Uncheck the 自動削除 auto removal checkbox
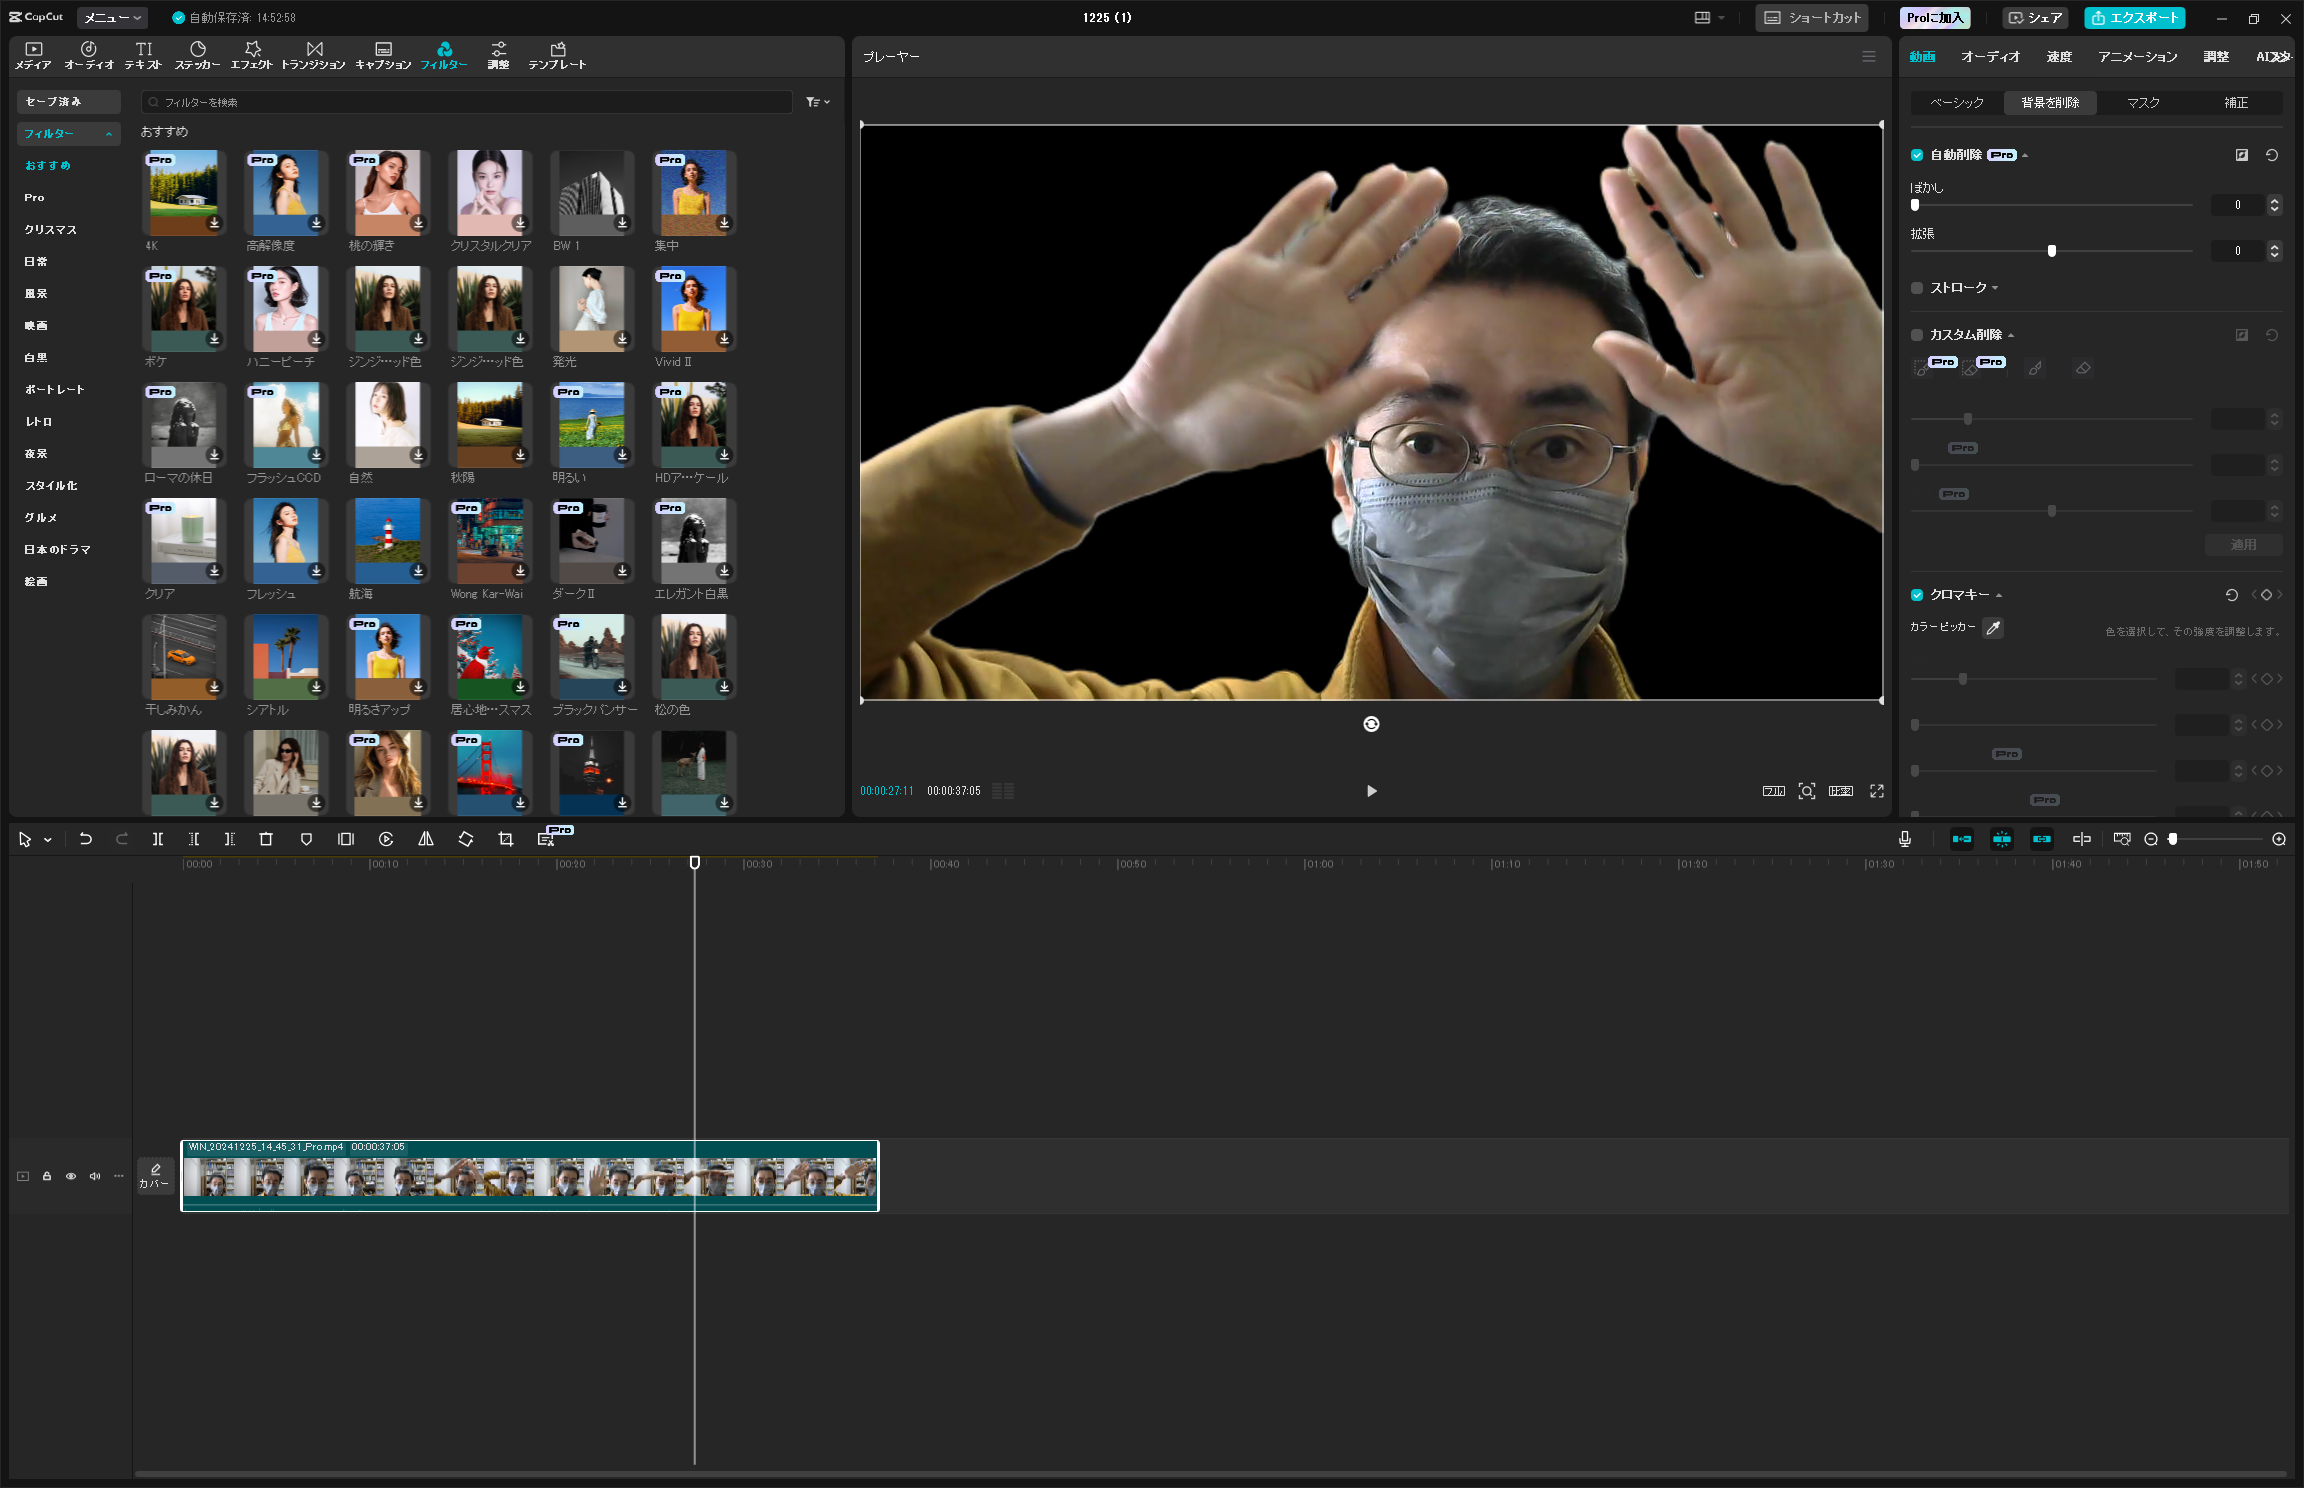This screenshot has height=1488, width=2304. point(1917,155)
